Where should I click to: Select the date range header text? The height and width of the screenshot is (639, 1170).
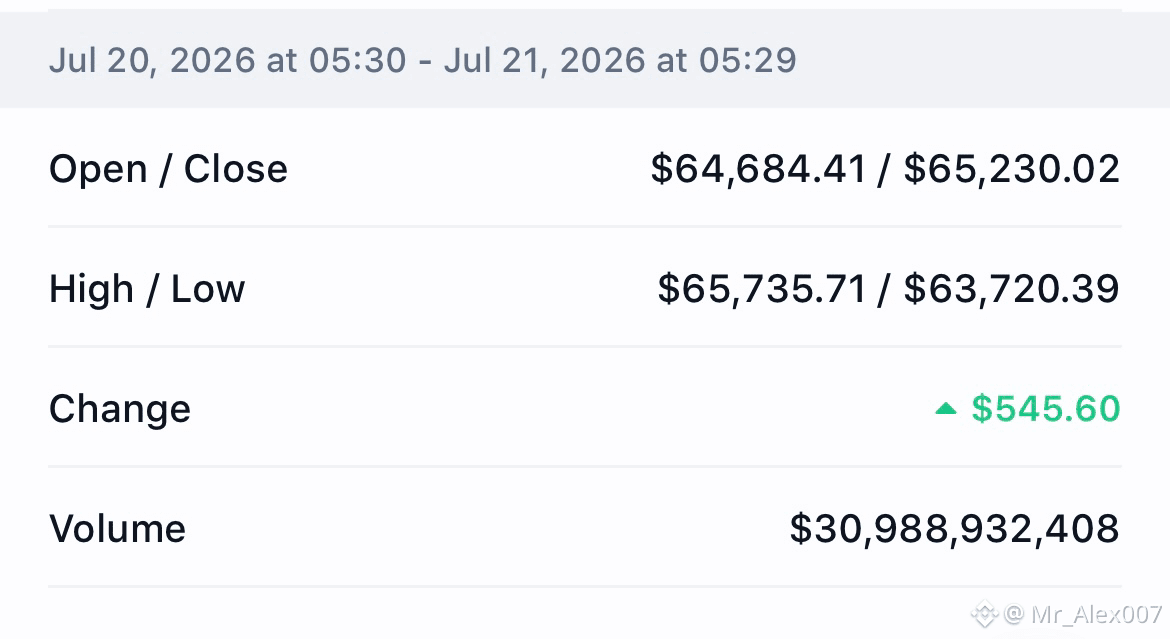[423, 60]
